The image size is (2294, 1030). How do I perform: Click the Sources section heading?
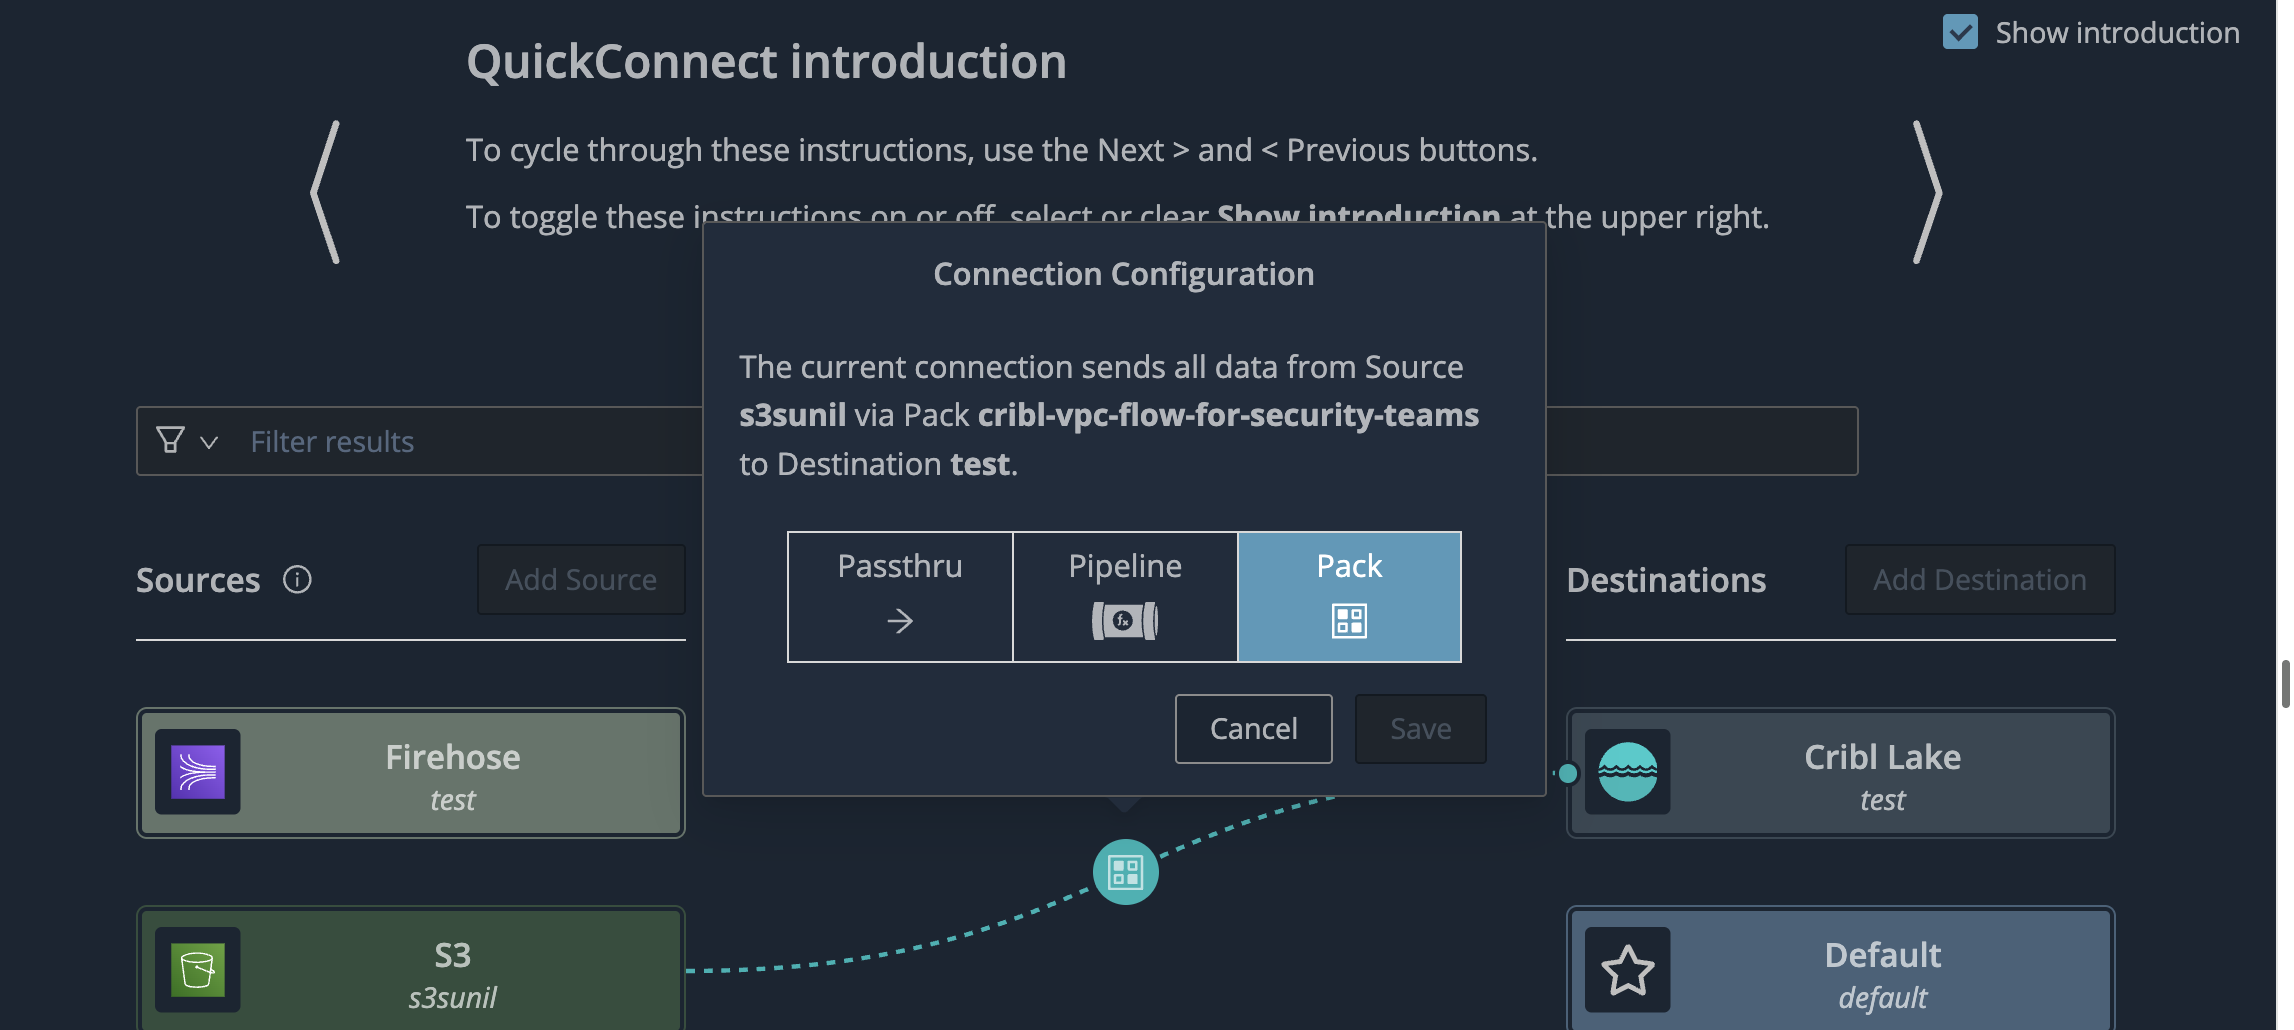coord(198,580)
